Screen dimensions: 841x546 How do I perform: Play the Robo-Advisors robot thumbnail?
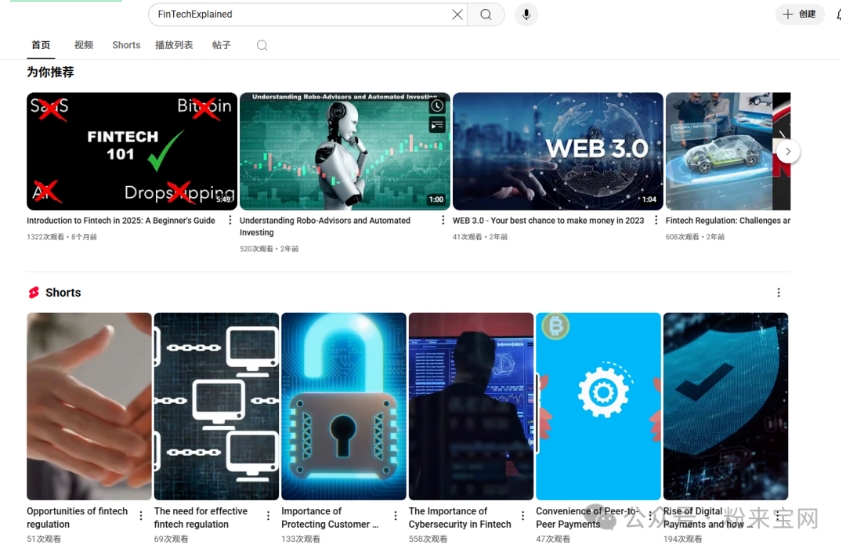pos(345,151)
